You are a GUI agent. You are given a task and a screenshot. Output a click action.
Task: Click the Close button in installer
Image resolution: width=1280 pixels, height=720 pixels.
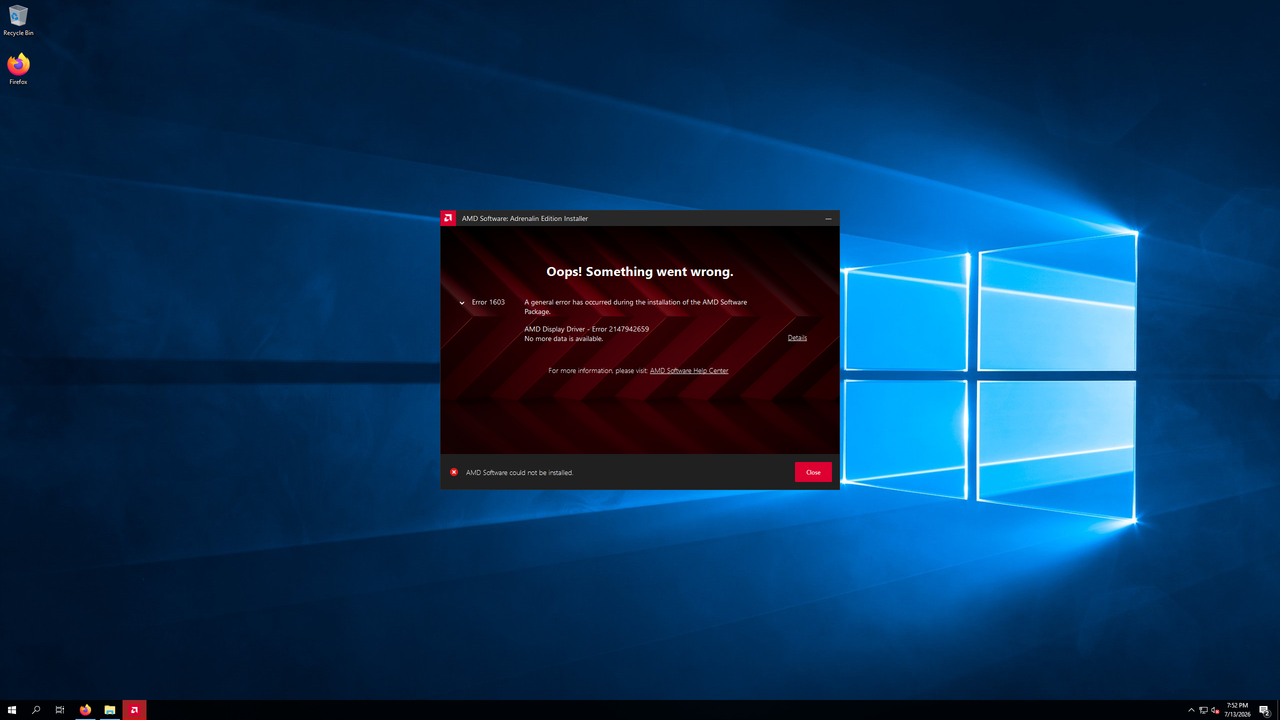point(813,472)
